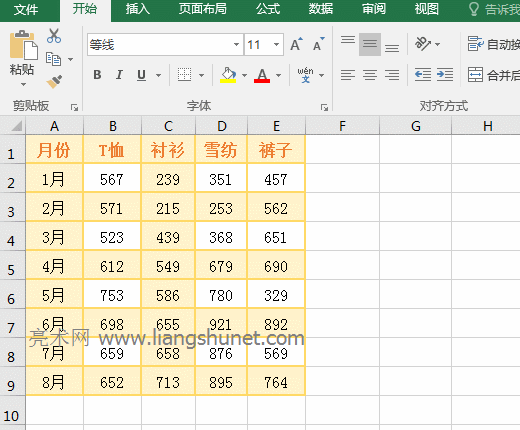Click the text Orientation icon
The image size is (520, 430).
(x=423, y=44)
